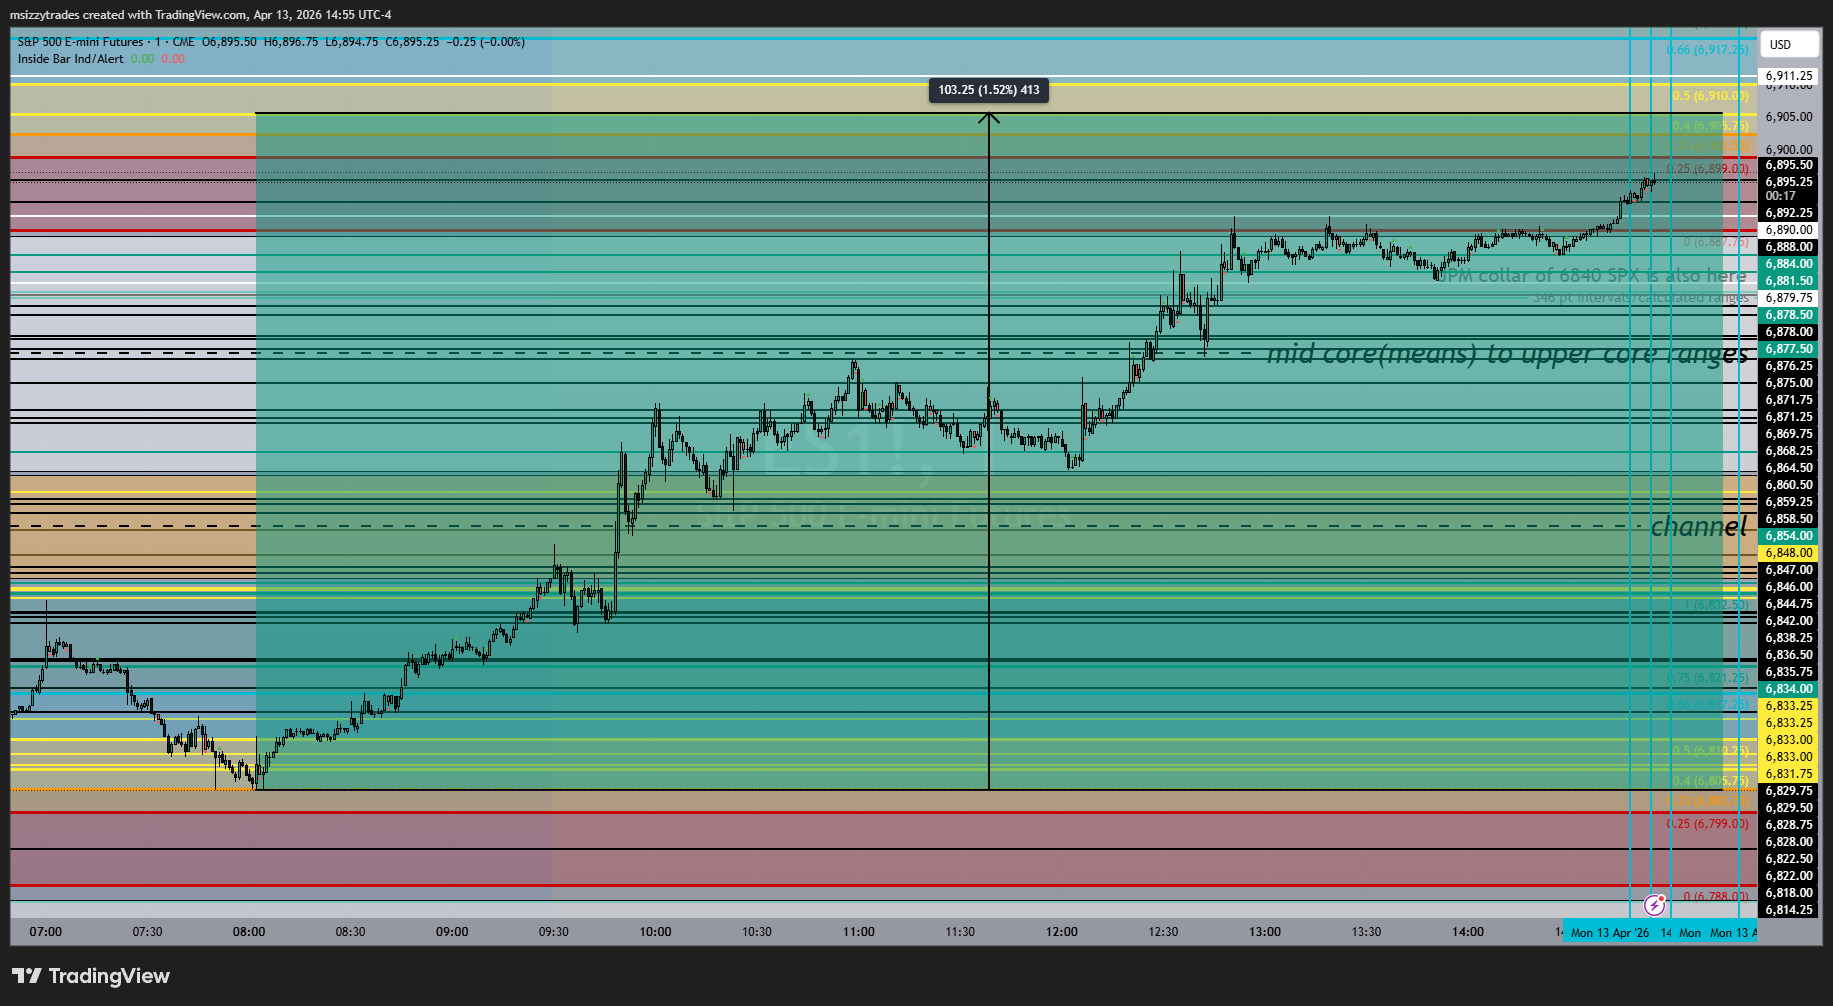Click the yellow 6,848.00 price label
The image size is (1833, 1006).
coord(1788,553)
